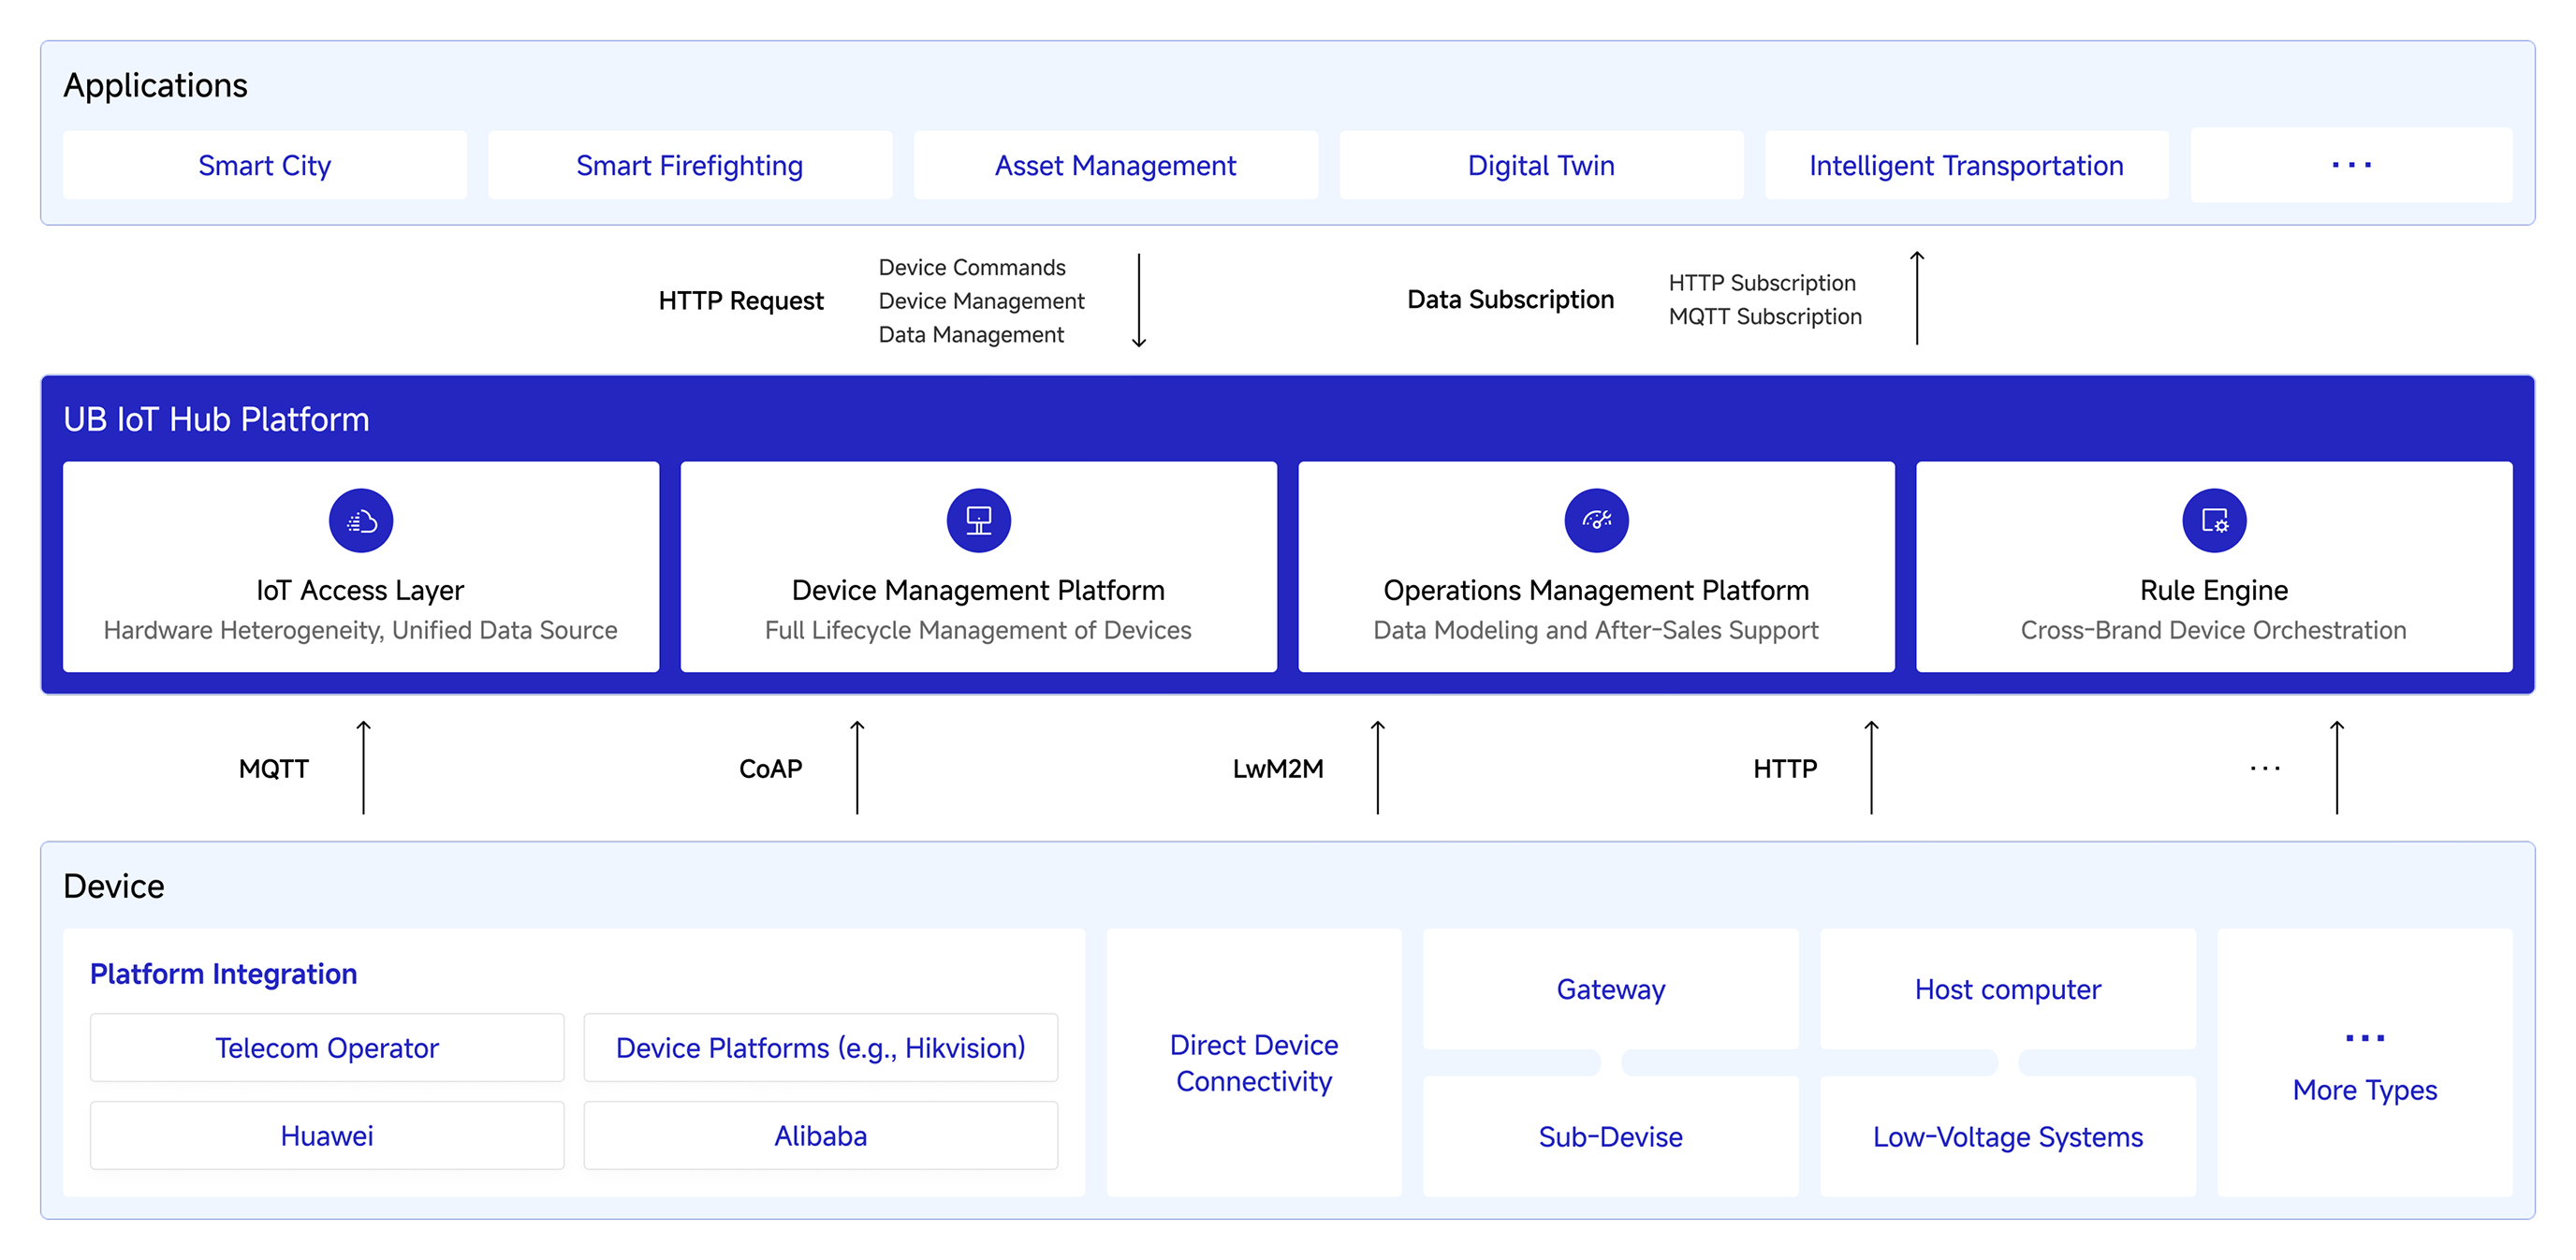Click the Device Management text under HTTP Request

click(x=981, y=301)
